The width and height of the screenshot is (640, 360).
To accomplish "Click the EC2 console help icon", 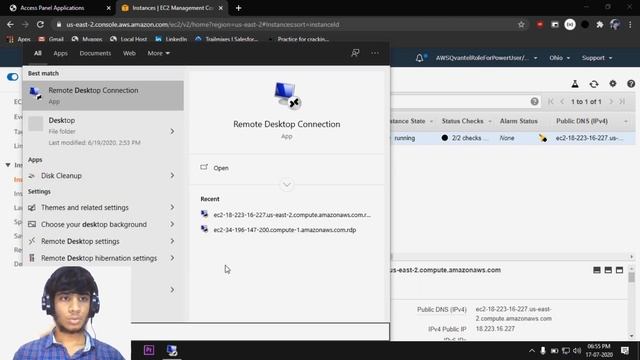I will (x=631, y=84).
